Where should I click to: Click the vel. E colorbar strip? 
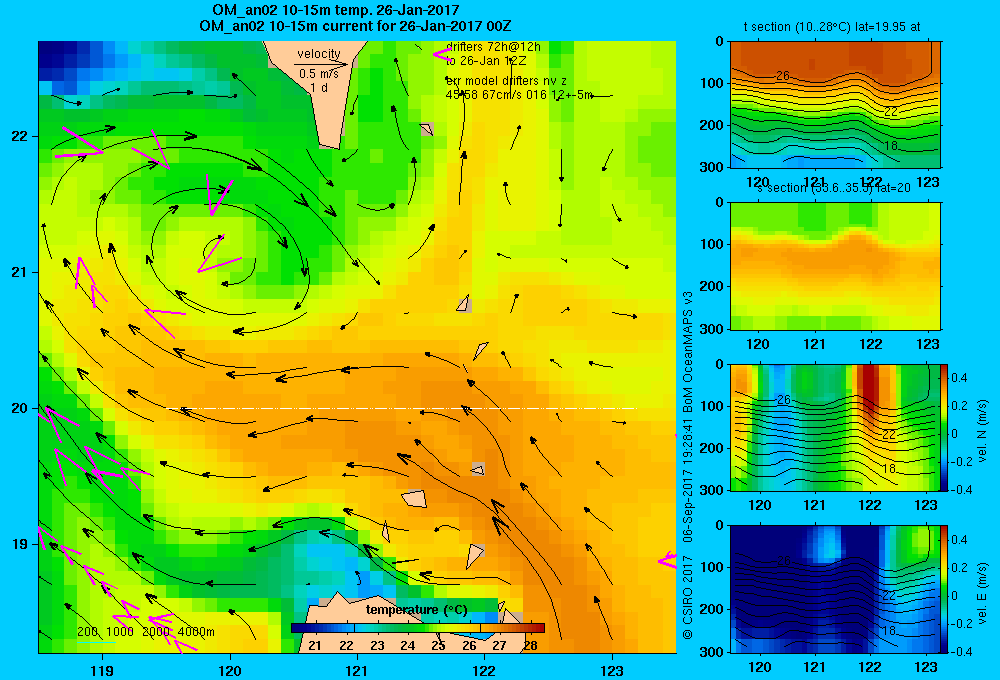(x=944, y=589)
